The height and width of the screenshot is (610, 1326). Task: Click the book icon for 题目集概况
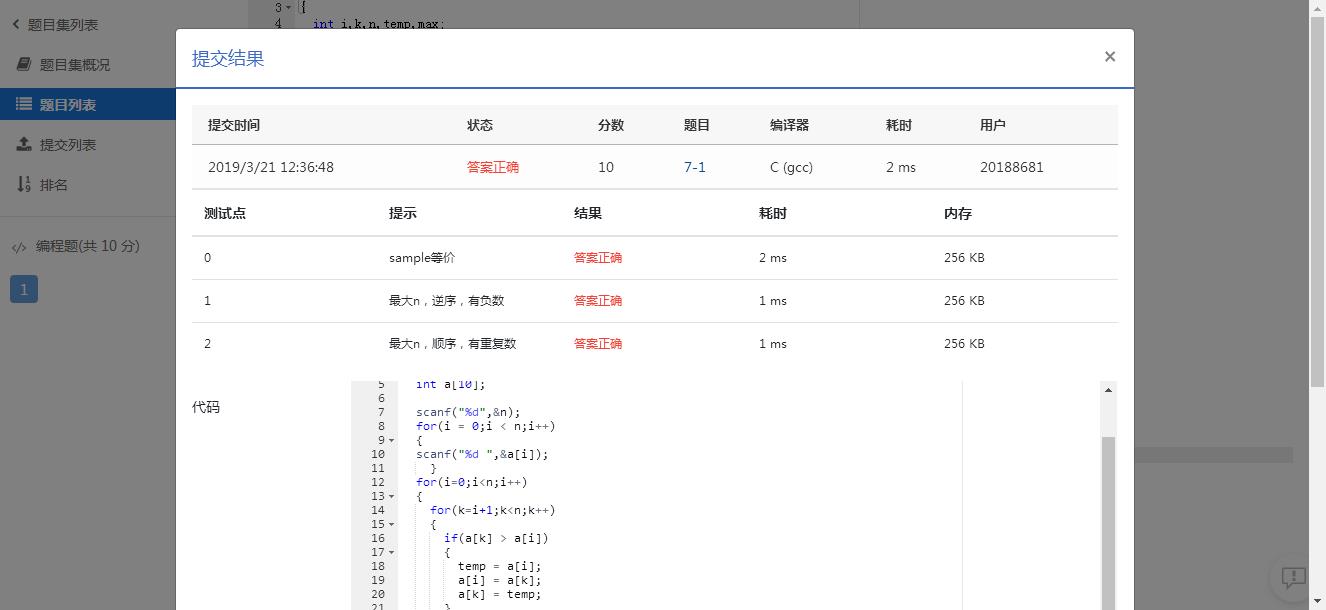click(24, 64)
